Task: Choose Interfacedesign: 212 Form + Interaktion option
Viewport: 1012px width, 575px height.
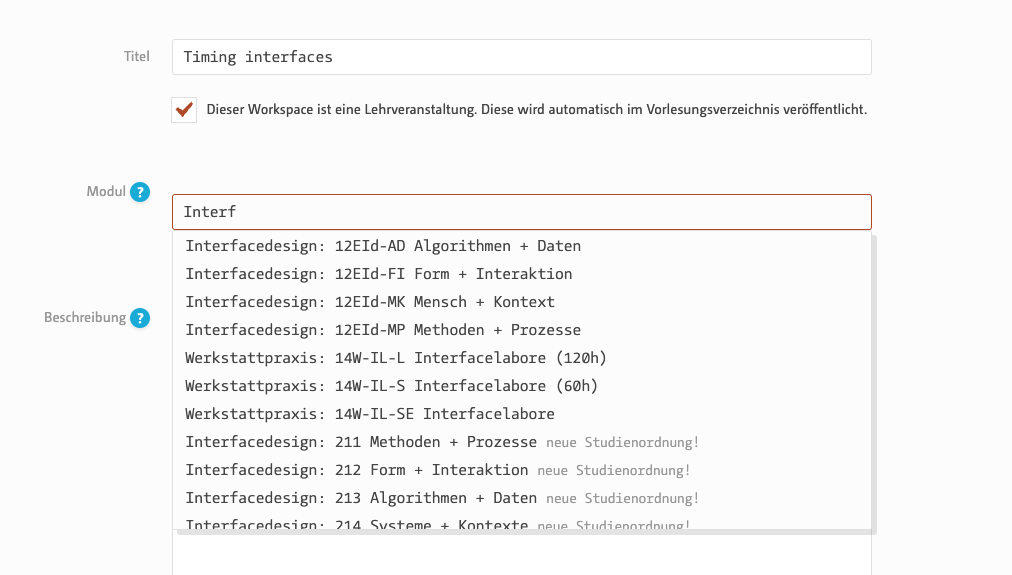Action: (521, 470)
